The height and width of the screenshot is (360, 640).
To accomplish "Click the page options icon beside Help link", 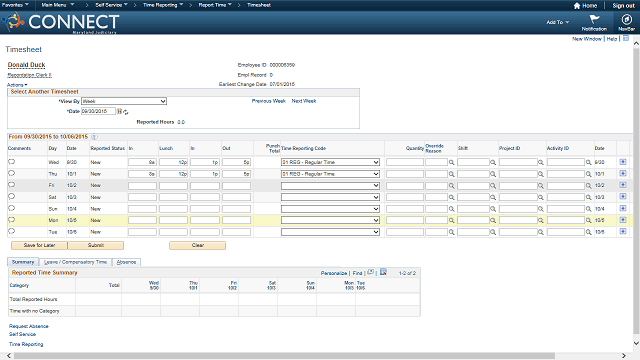I will pyautogui.click(x=626, y=38).
